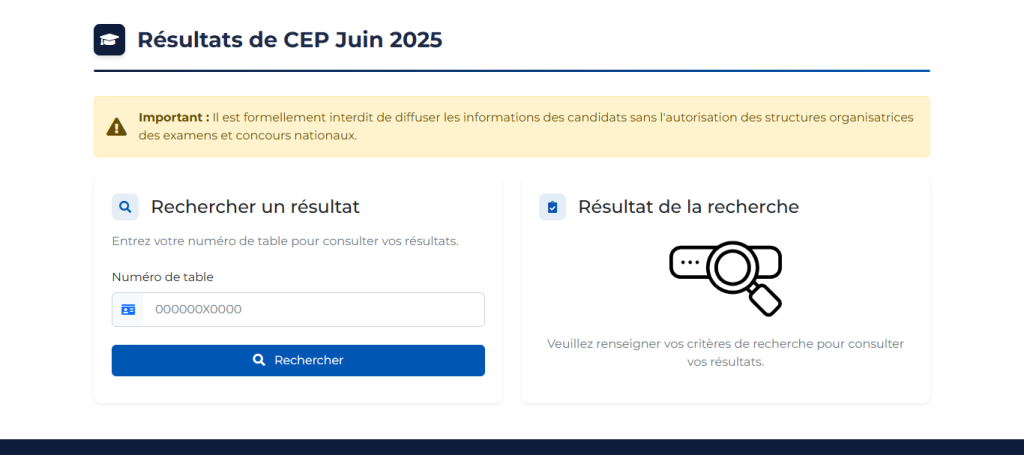Click the blue Rechercher button
This screenshot has width=1024, height=455.
pos(298,360)
